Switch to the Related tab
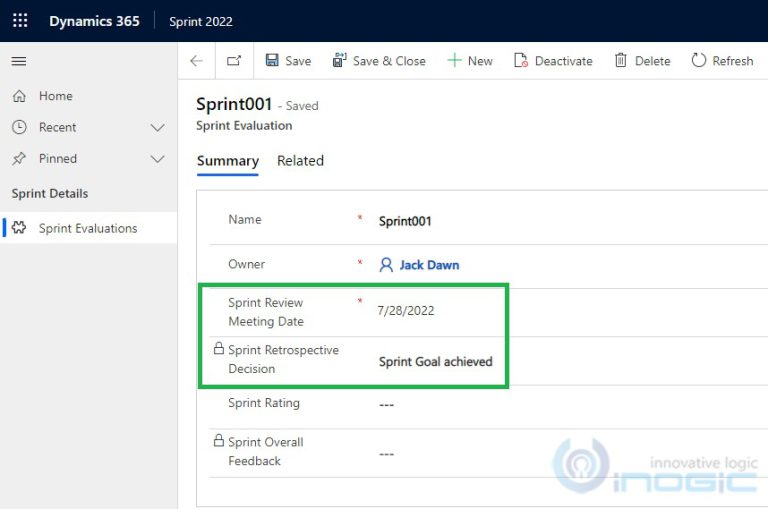 [300, 161]
